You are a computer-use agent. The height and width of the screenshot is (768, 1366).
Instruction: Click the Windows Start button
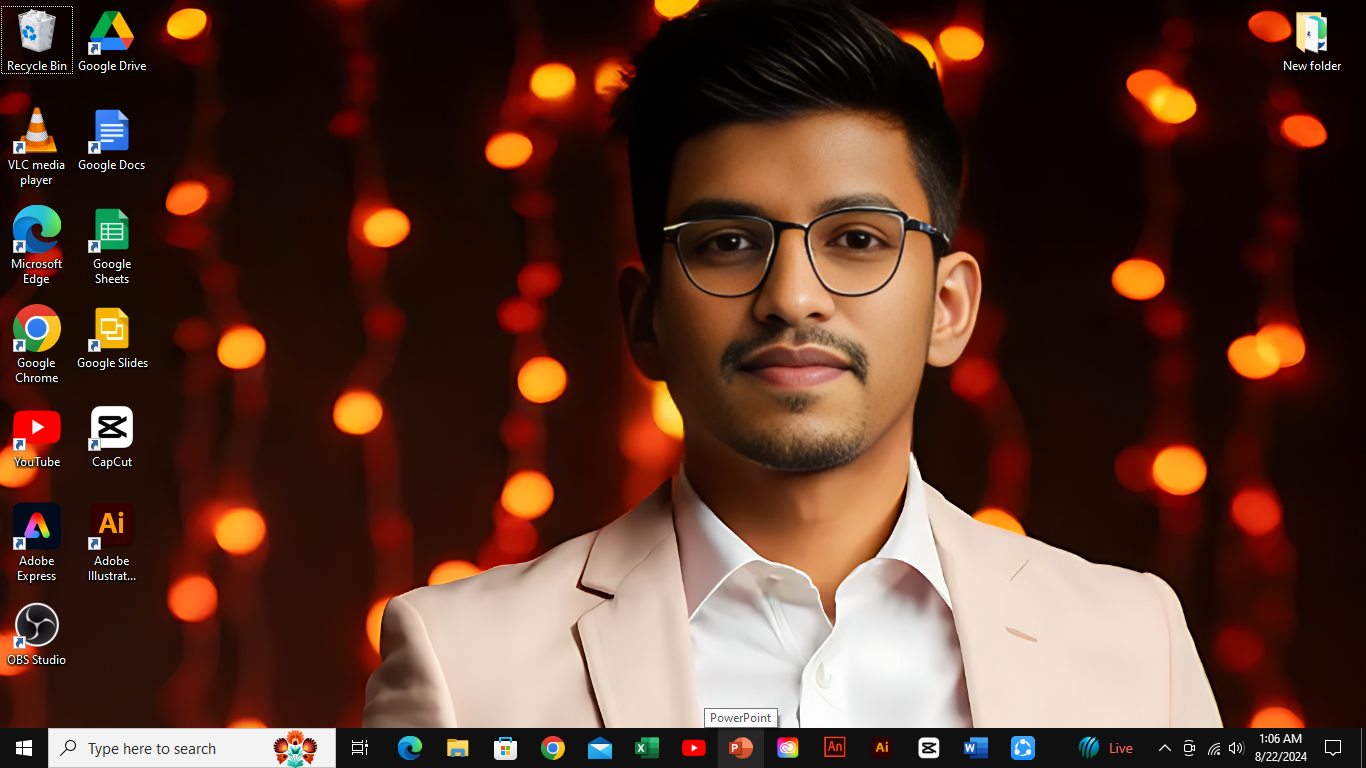tap(24, 748)
